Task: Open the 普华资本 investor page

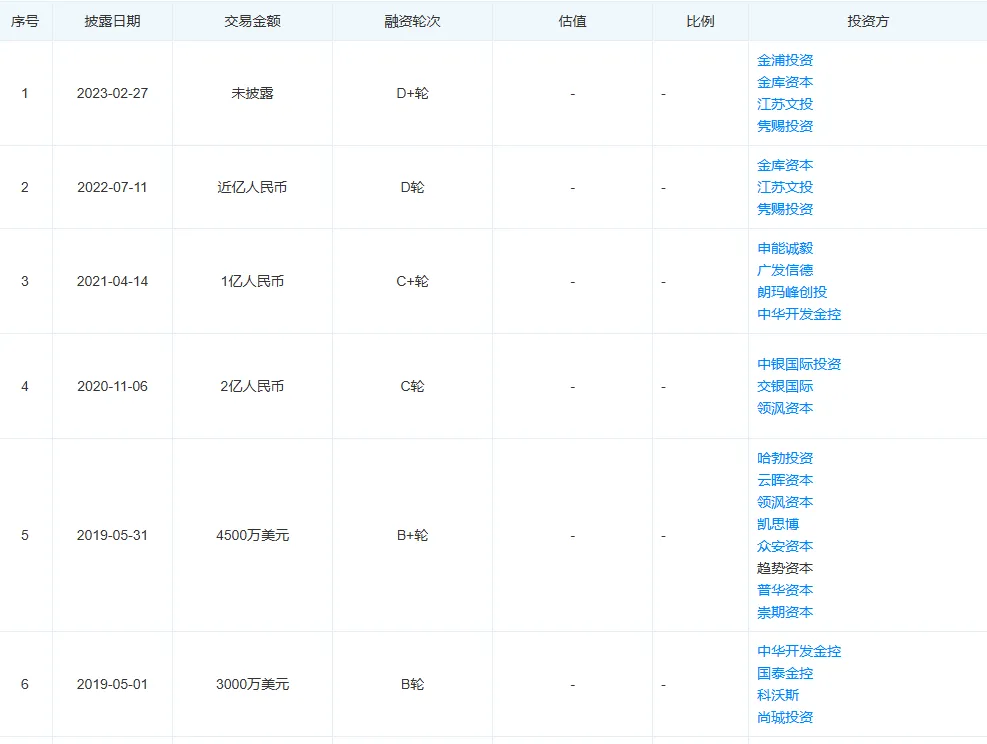Action: [785, 590]
